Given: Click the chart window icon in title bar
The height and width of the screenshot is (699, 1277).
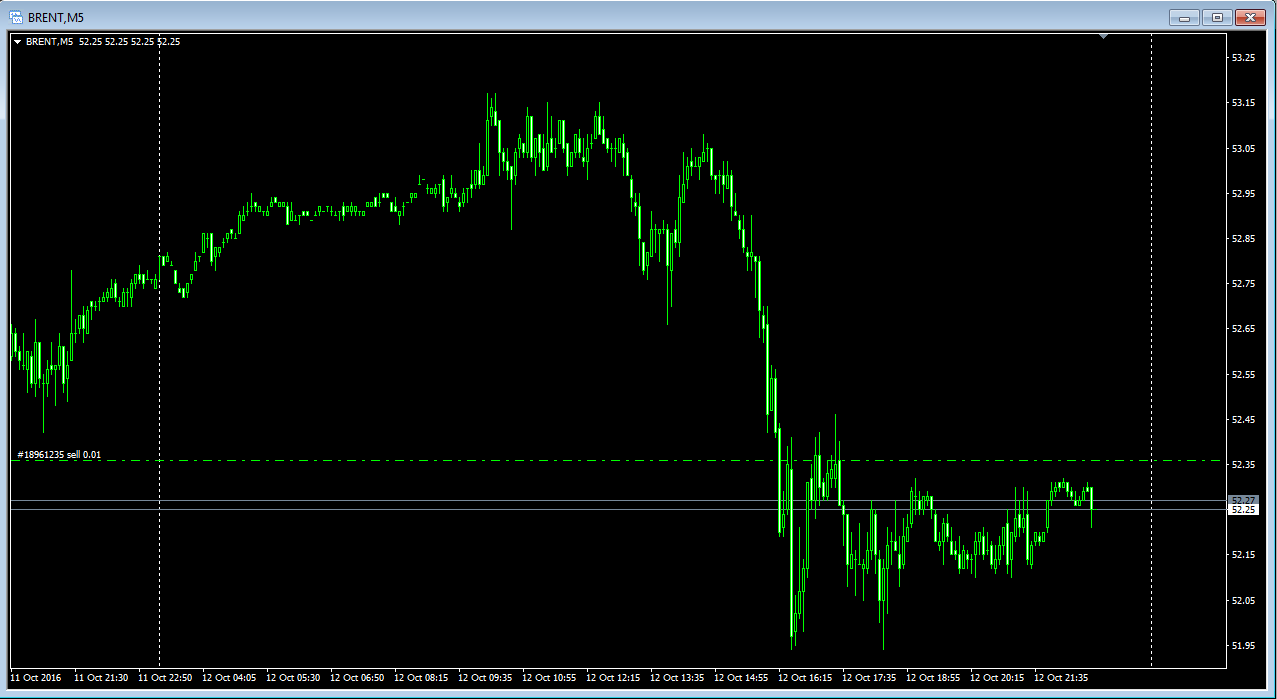Looking at the screenshot, I should 17,17.
